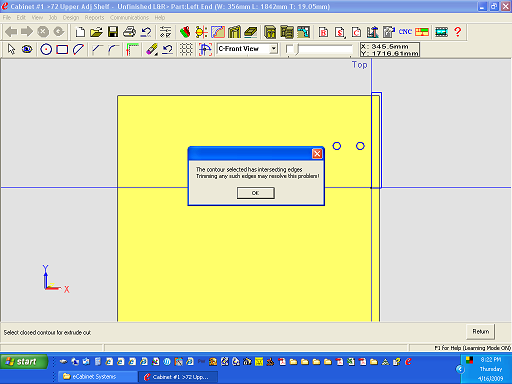Open the Design menu

tap(71, 17)
